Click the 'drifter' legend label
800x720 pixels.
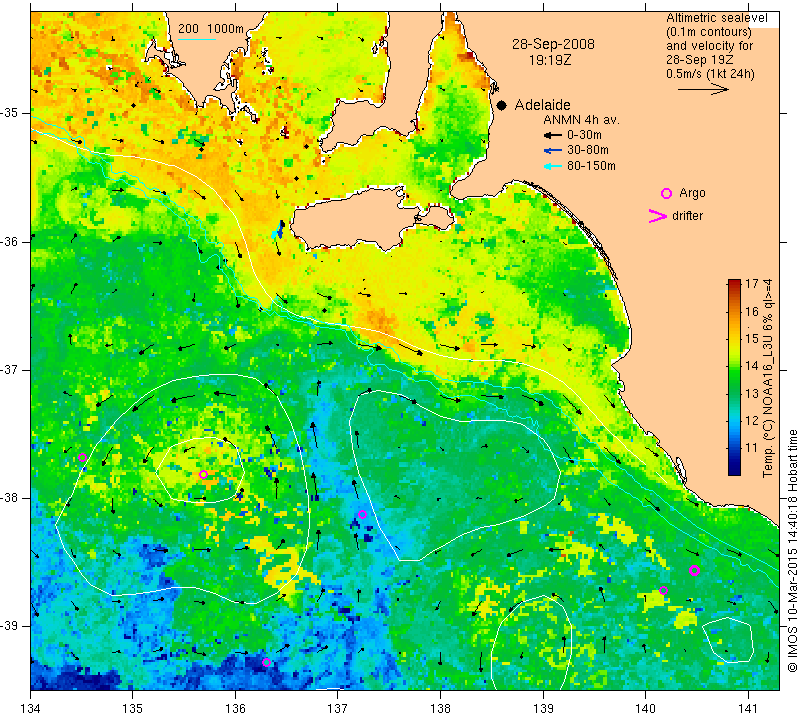pos(687,216)
